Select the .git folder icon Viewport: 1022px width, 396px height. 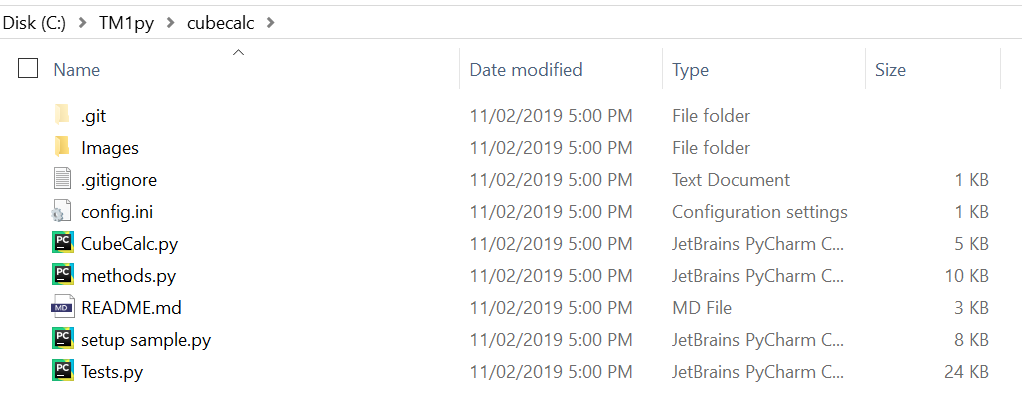coord(62,115)
